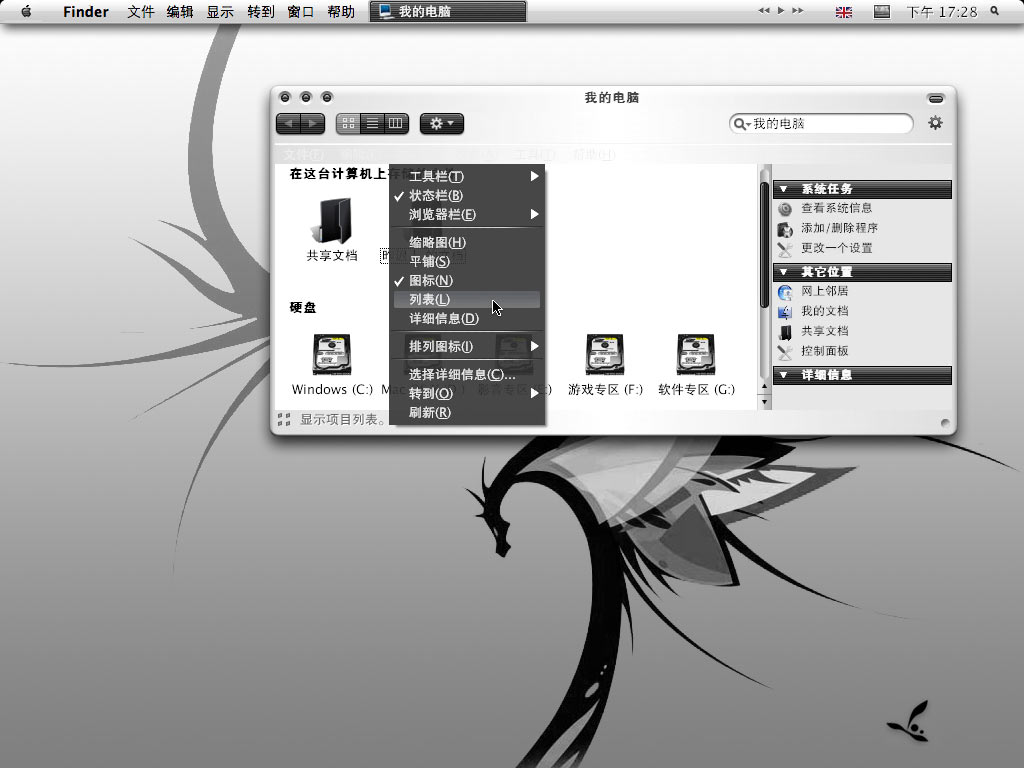Select 平铺(S) view option
1024x768 pixels.
pyautogui.click(x=467, y=261)
